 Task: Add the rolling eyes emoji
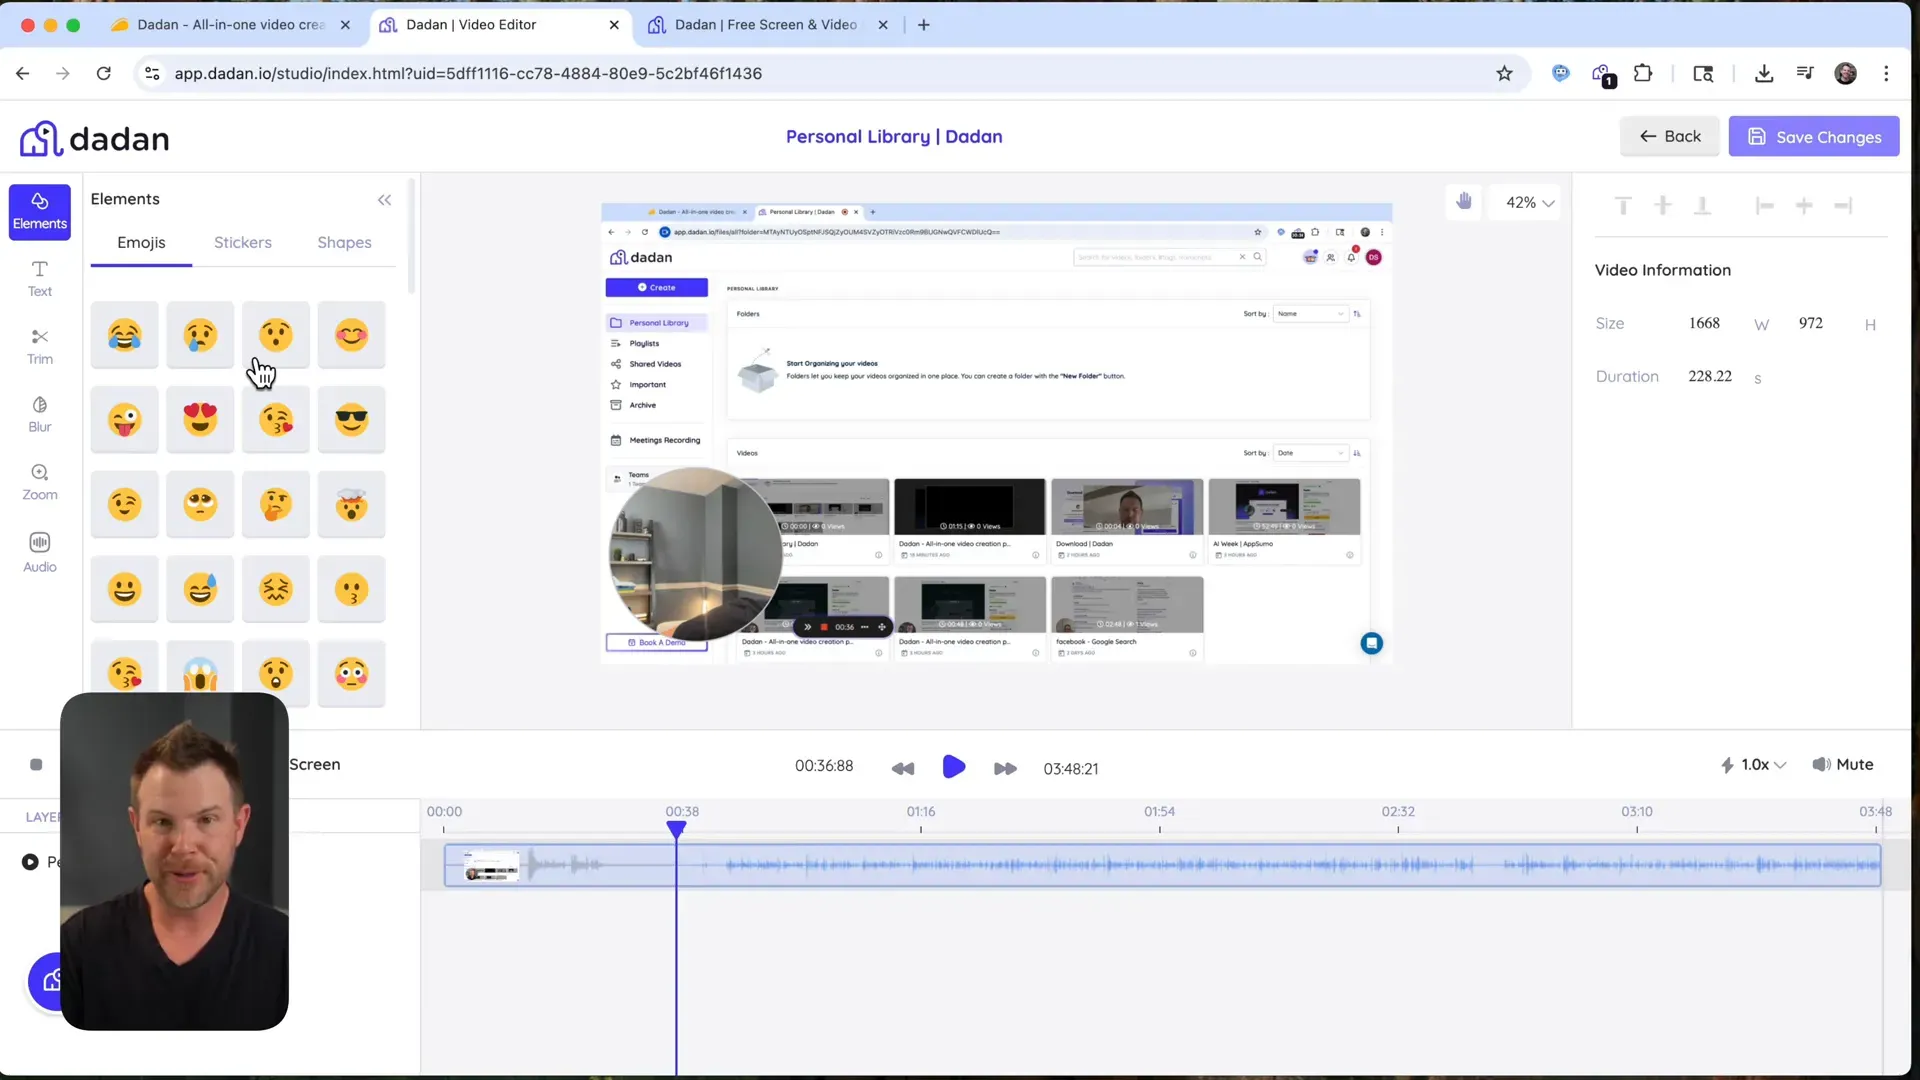[200, 505]
